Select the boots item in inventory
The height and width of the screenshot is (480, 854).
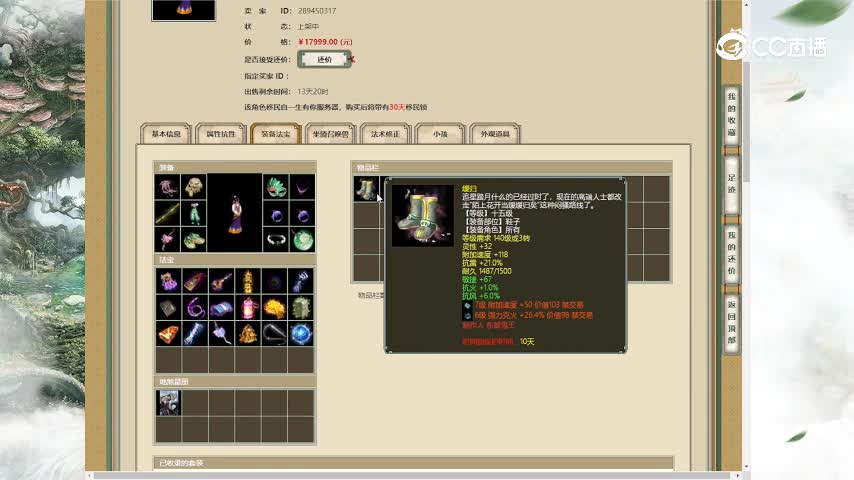[x=366, y=189]
